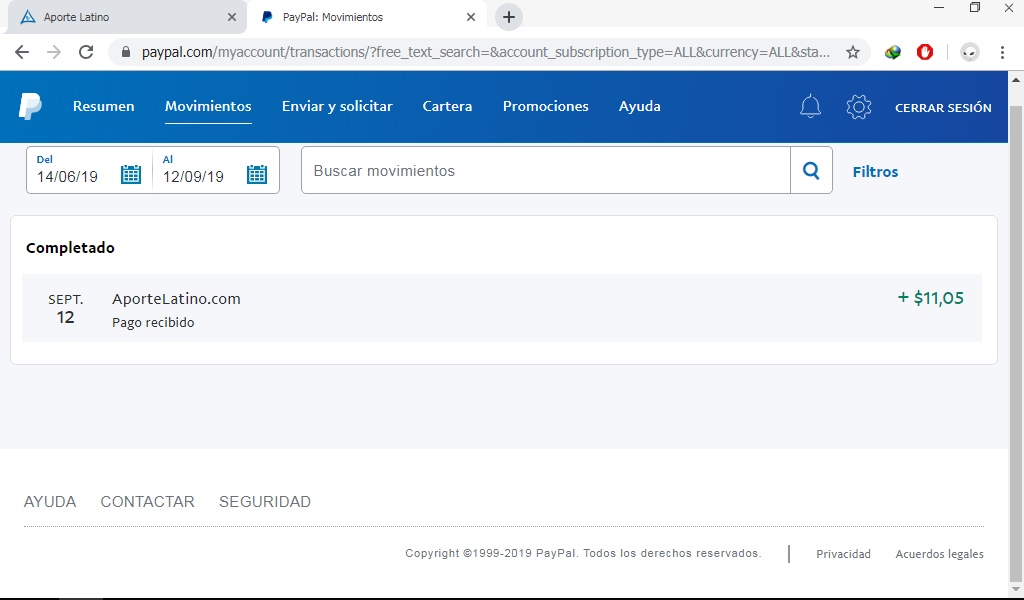Open the account settings gear

tap(859, 107)
